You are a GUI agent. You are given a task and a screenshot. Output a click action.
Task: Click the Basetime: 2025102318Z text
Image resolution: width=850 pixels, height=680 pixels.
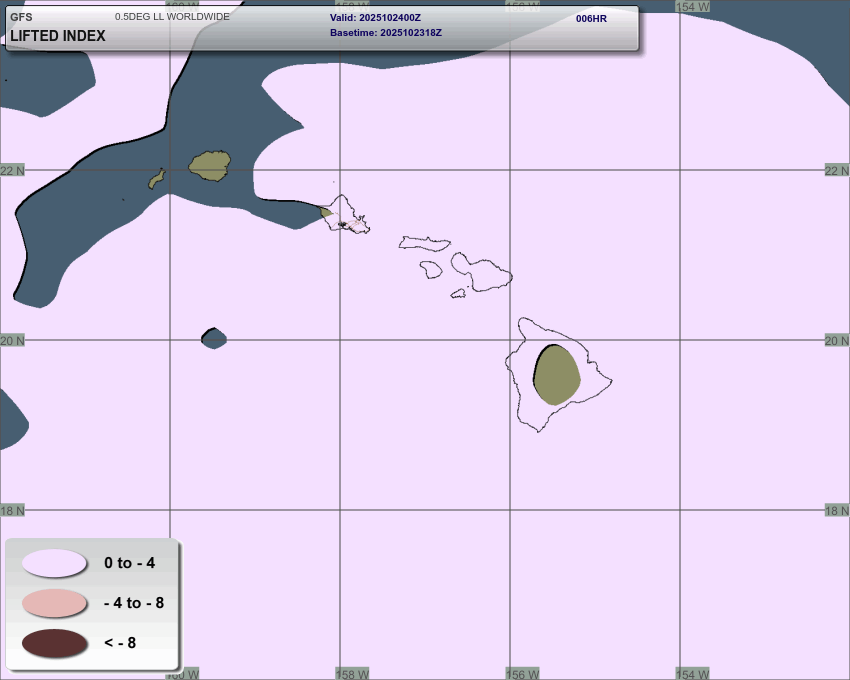coord(386,33)
